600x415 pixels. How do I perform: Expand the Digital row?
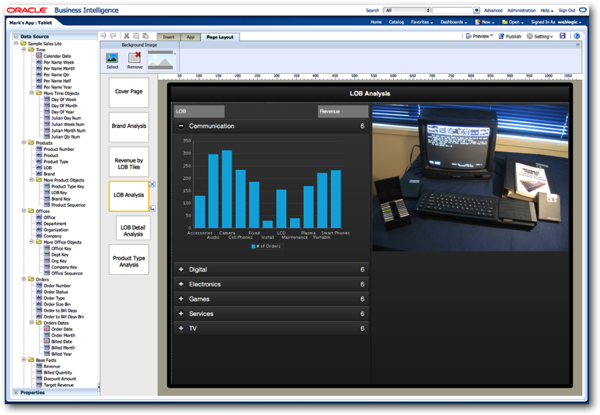(181, 269)
